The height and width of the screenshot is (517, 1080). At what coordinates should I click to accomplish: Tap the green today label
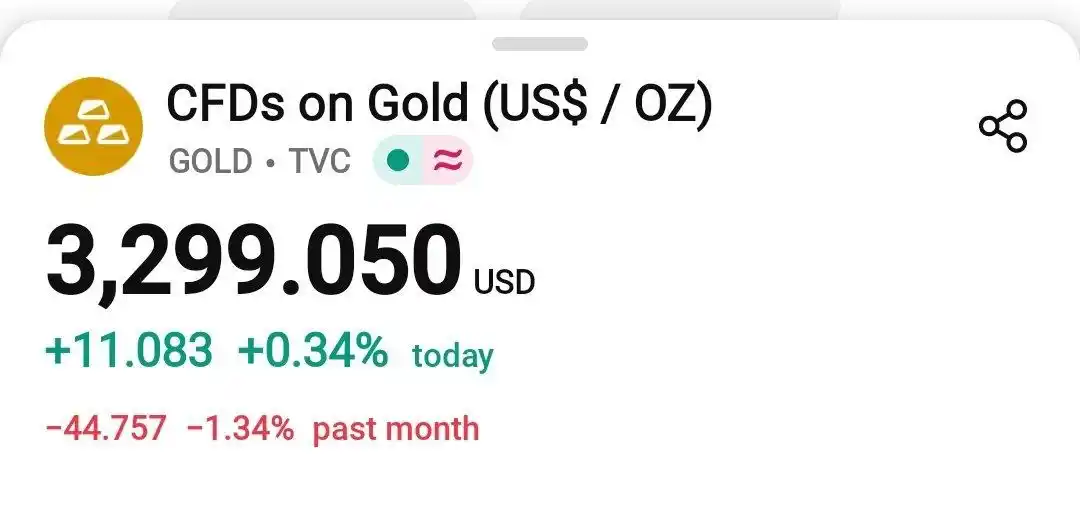tap(453, 356)
